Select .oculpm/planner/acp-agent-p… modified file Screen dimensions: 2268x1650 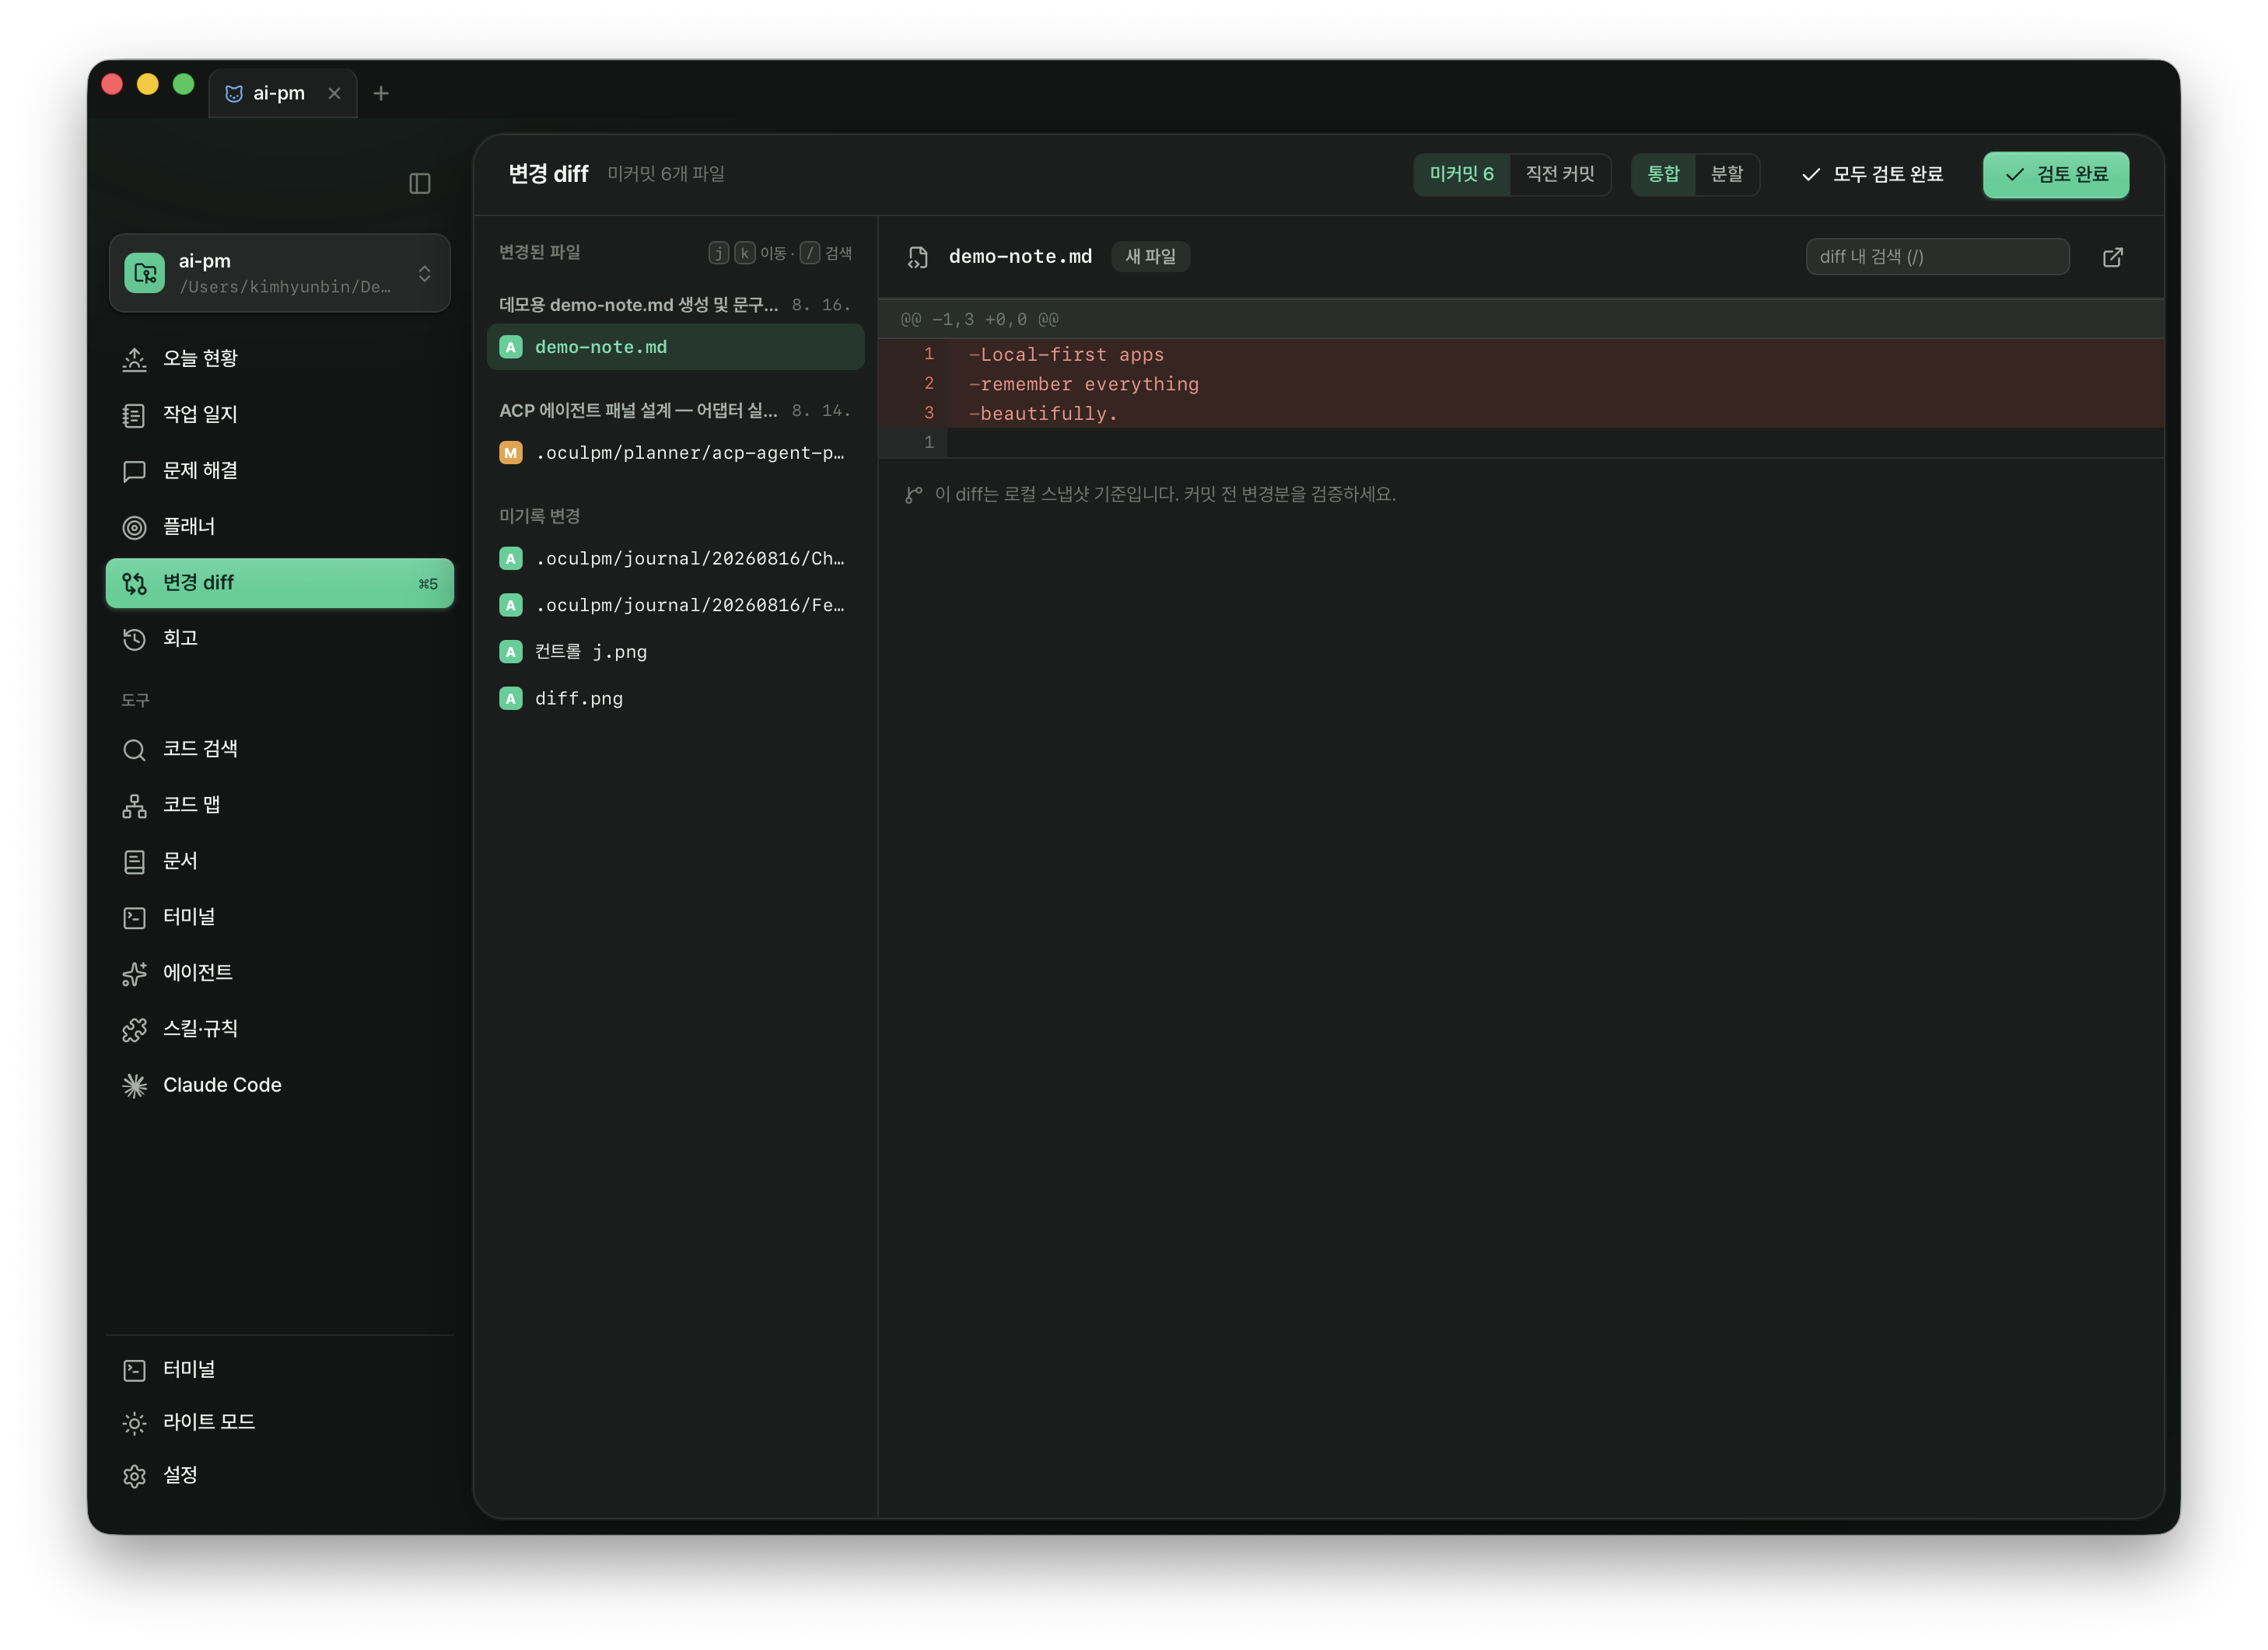675,453
